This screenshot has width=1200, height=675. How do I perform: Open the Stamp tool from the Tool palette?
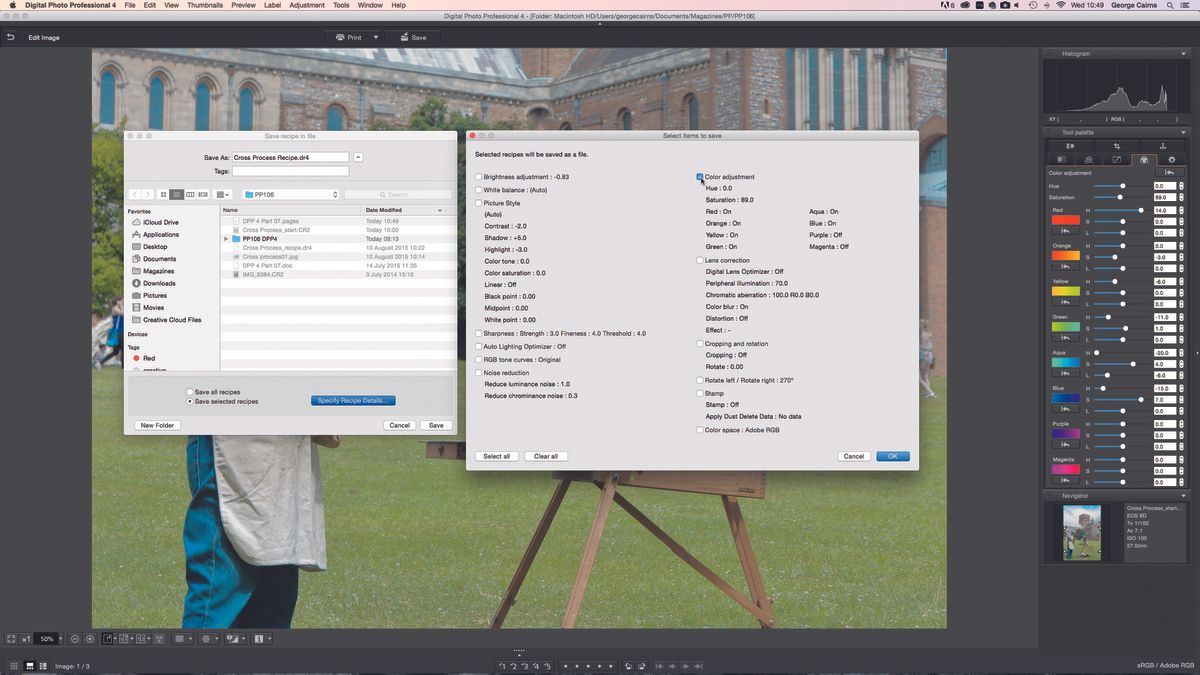tap(1164, 146)
